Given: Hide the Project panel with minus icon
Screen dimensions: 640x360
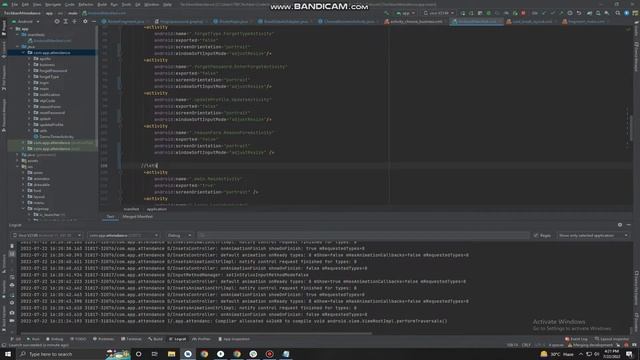Looking at the screenshot, I should coord(93,21).
